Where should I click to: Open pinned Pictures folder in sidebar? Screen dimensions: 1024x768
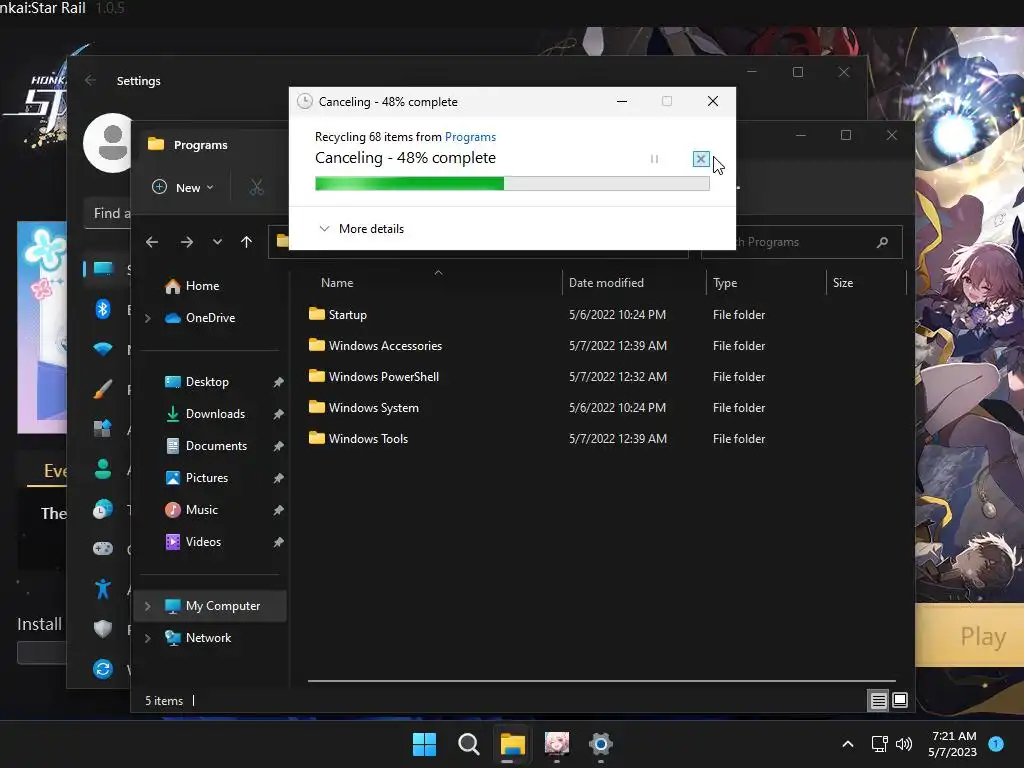coord(206,478)
